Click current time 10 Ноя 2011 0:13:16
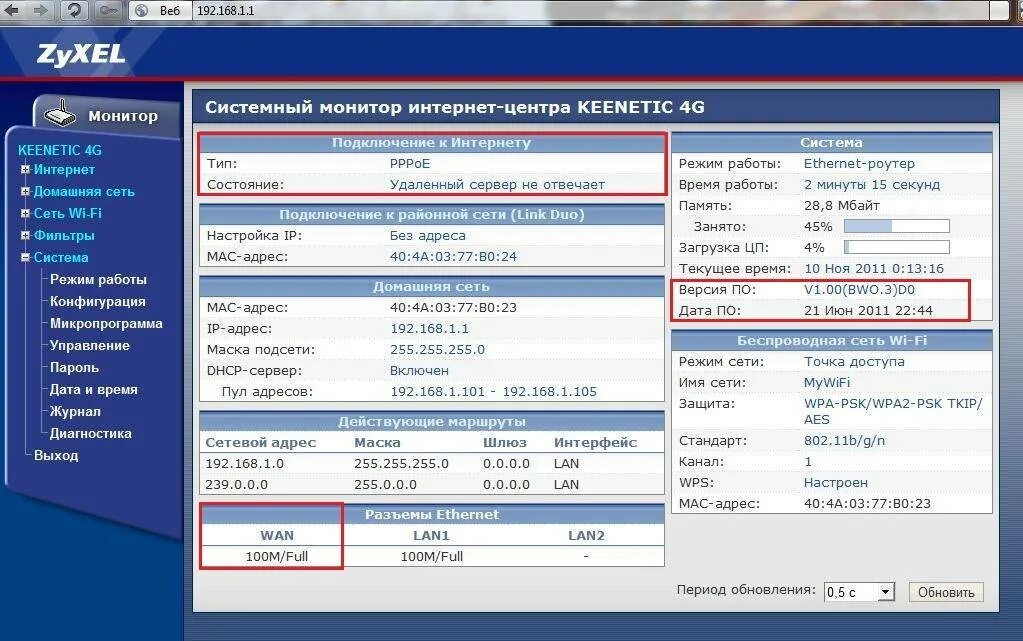The width and height of the screenshot is (1023, 641). pyautogui.click(x=874, y=268)
